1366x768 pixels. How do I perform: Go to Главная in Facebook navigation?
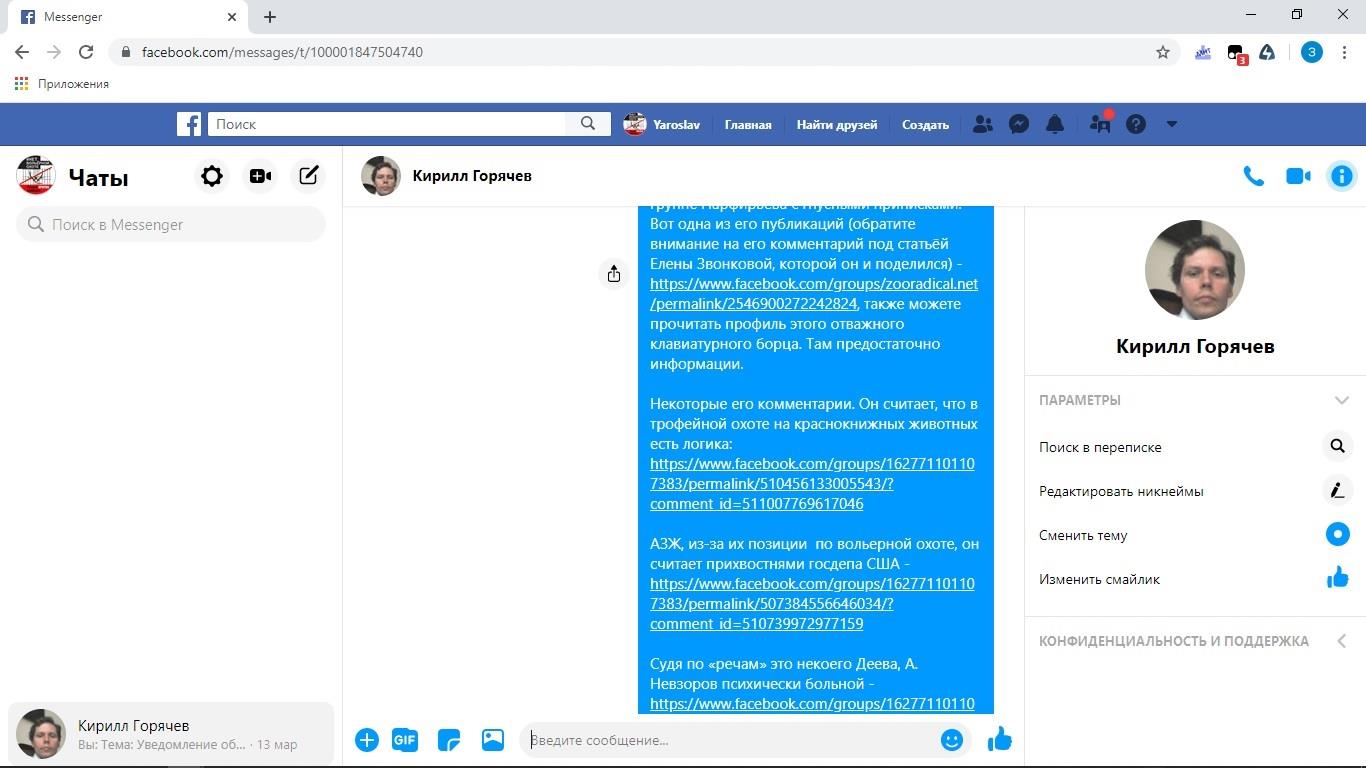tap(748, 125)
